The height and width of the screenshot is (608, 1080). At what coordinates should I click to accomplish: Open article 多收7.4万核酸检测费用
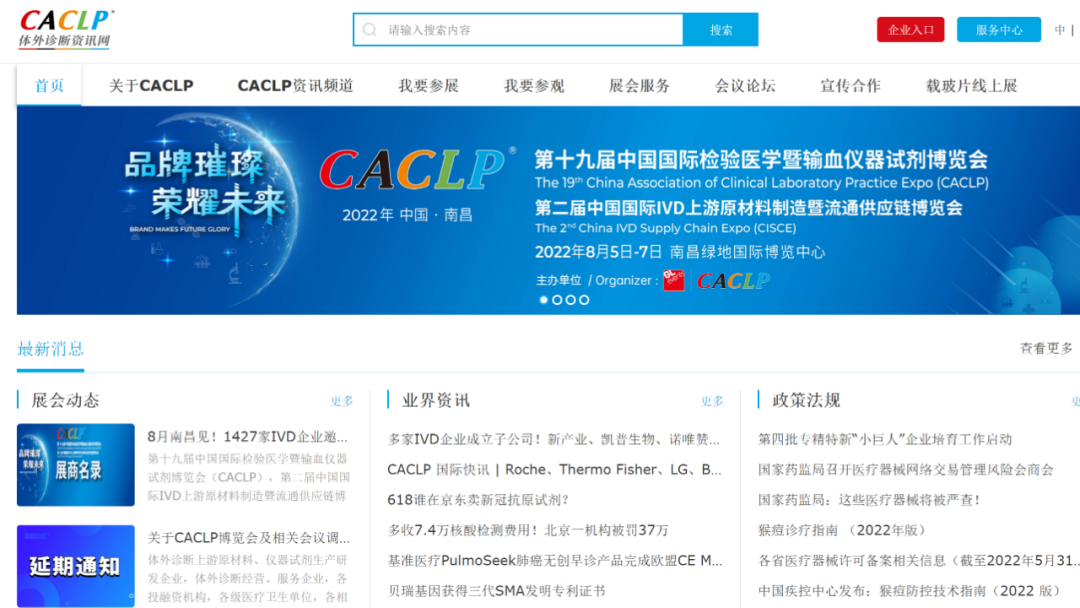tap(528, 530)
